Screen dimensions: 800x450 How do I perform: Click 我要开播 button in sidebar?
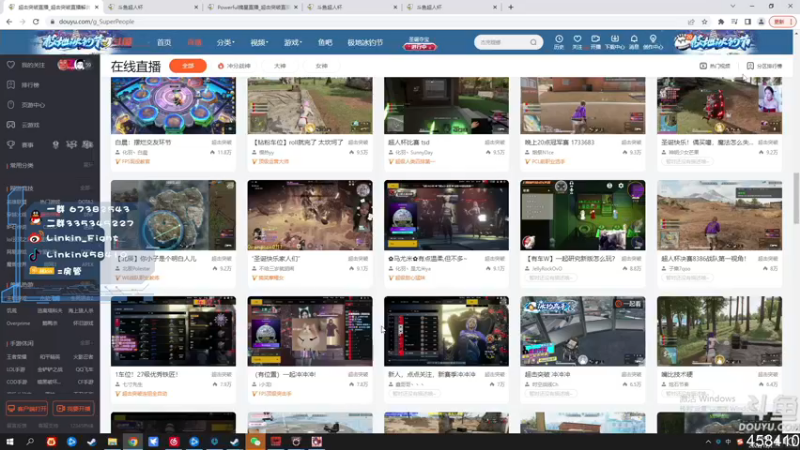click(x=73, y=409)
